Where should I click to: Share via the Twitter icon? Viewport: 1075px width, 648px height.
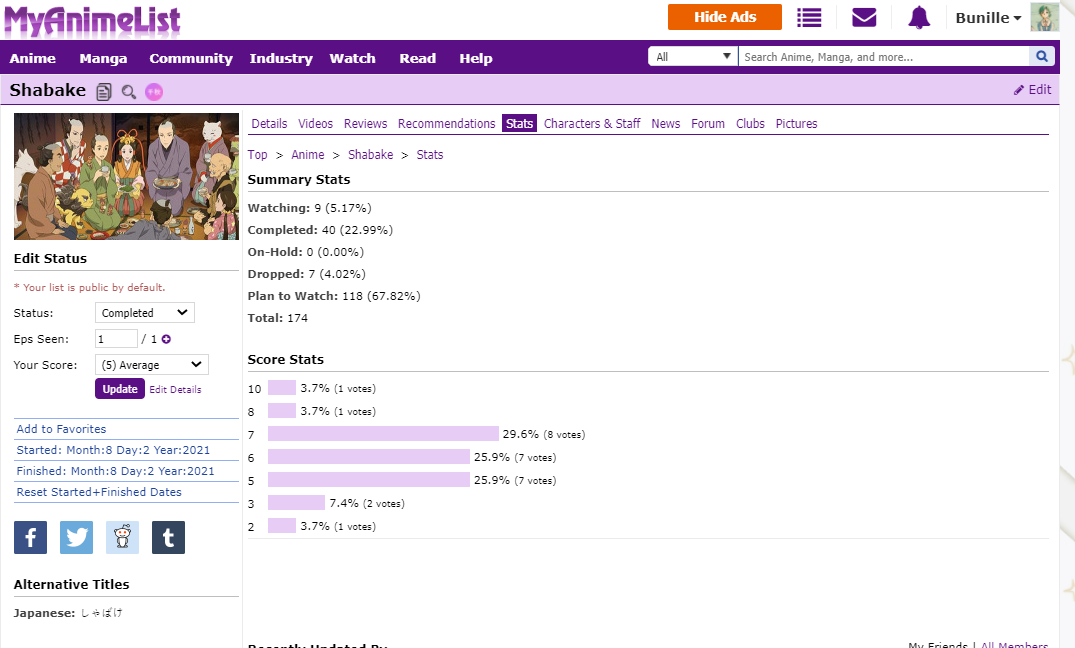pos(76,538)
